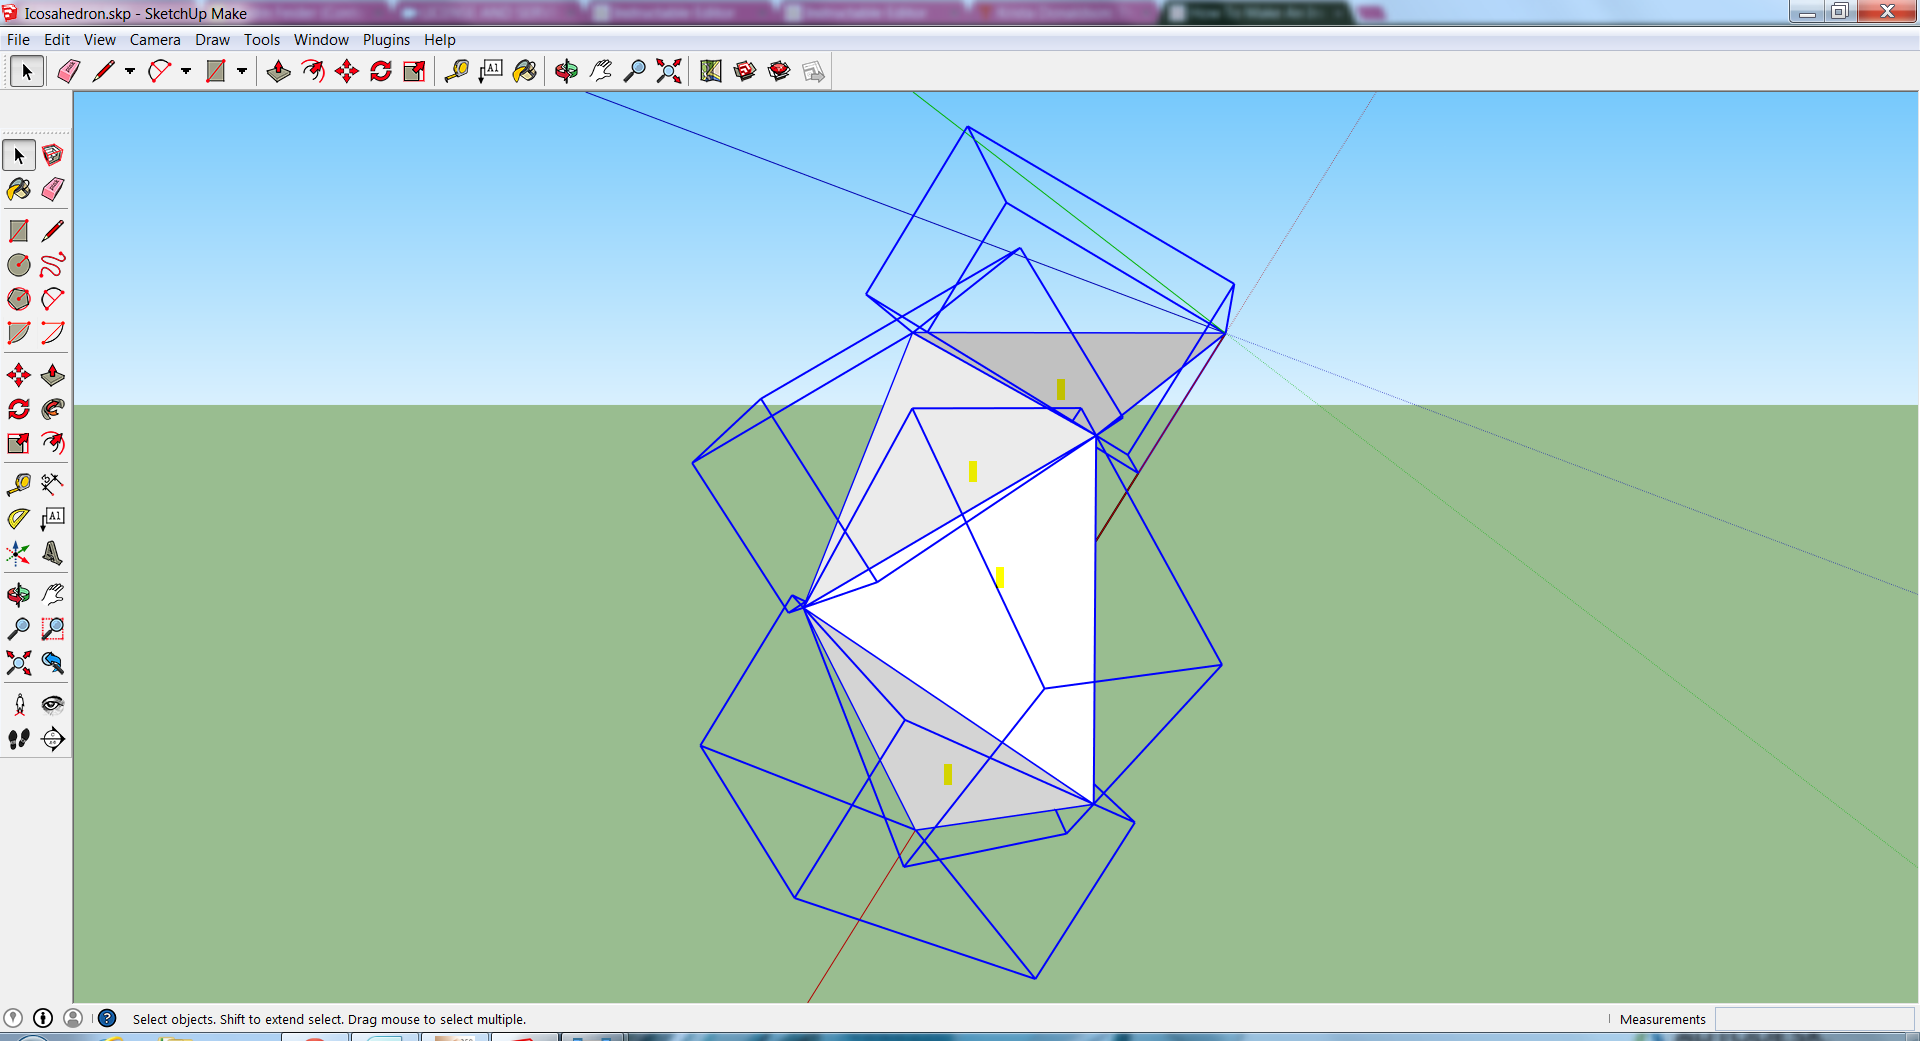Image resolution: width=1920 pixels, height=1041 pixels.
Task: Select the Make Component tool
Action: 53,155
